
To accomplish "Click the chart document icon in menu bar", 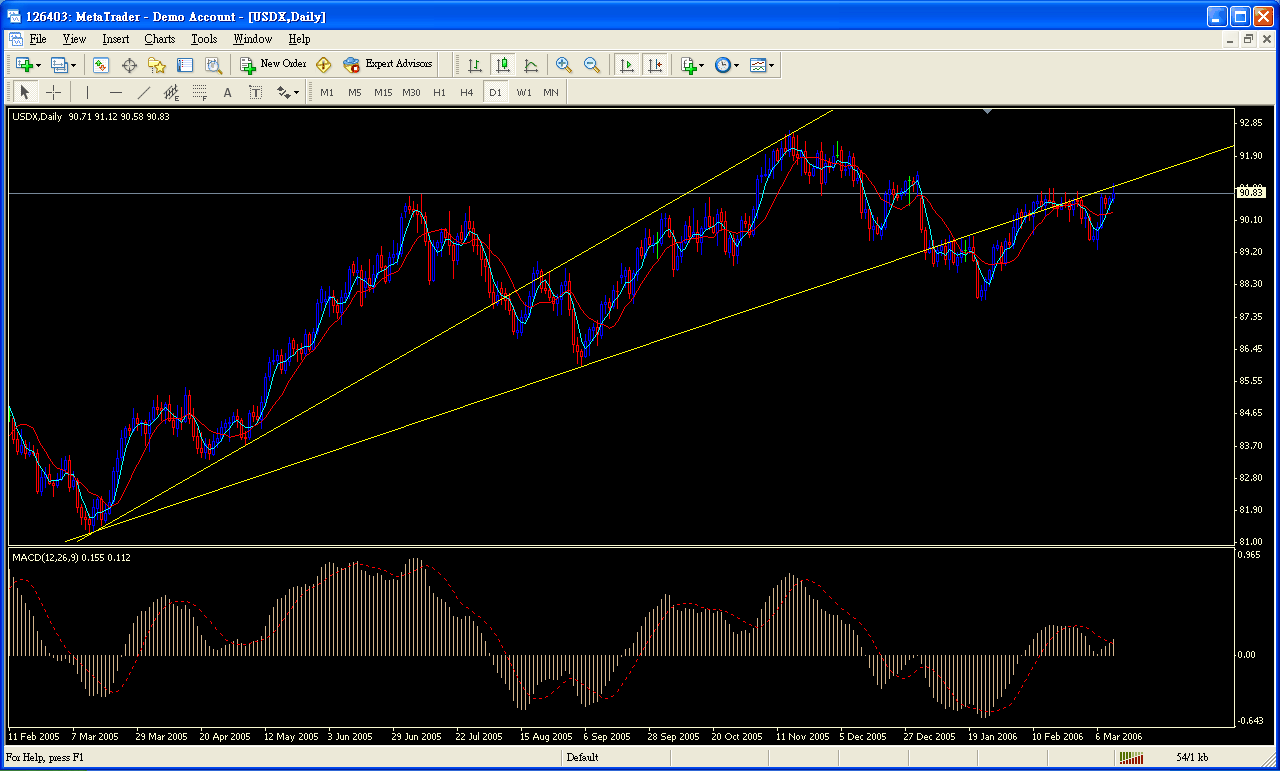I will (x=16, y=39).
